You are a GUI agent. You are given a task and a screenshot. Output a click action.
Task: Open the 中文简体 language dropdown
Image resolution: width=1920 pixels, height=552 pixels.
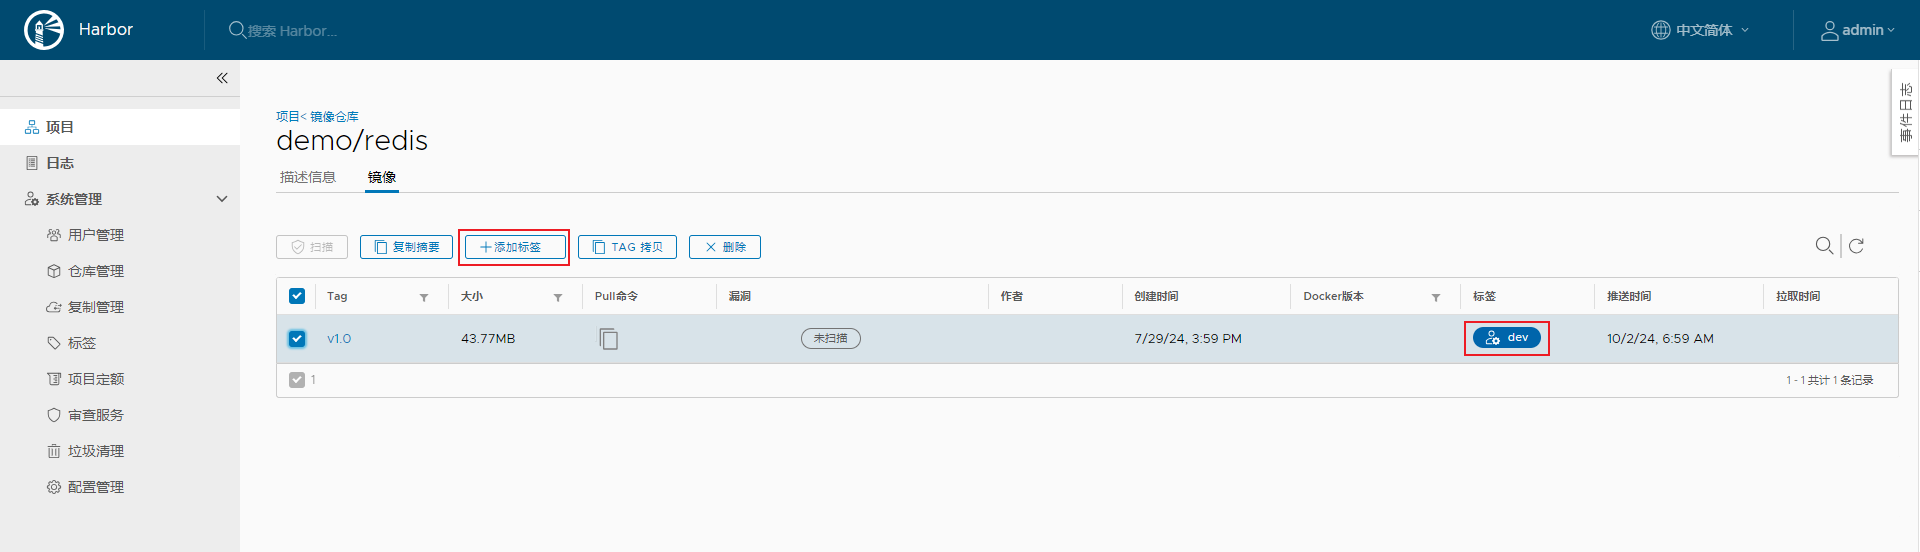(1700, 30)
